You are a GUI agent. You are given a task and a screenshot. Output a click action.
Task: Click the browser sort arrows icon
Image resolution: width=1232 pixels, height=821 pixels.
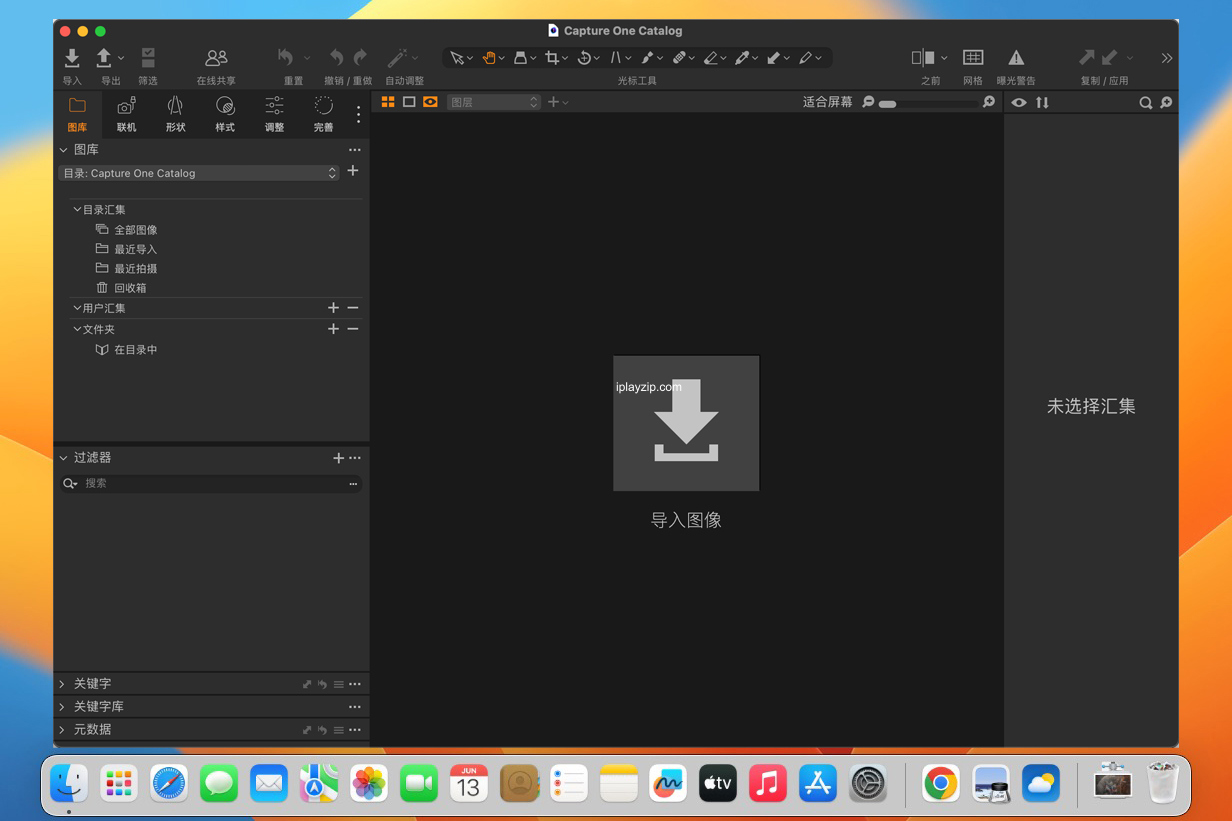tap(1042, 102)
